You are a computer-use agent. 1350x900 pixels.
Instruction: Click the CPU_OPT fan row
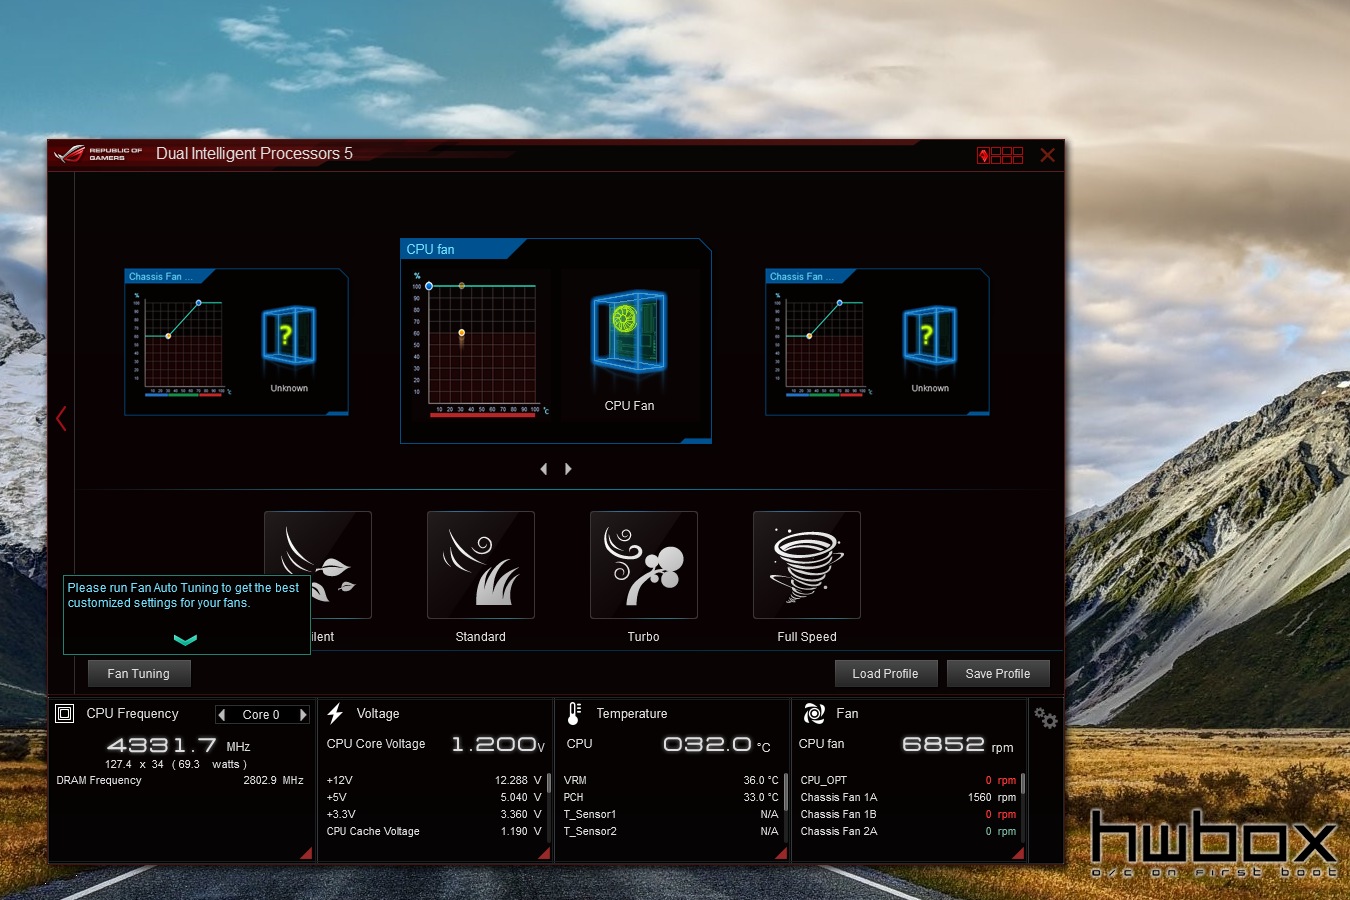(908, 780)
